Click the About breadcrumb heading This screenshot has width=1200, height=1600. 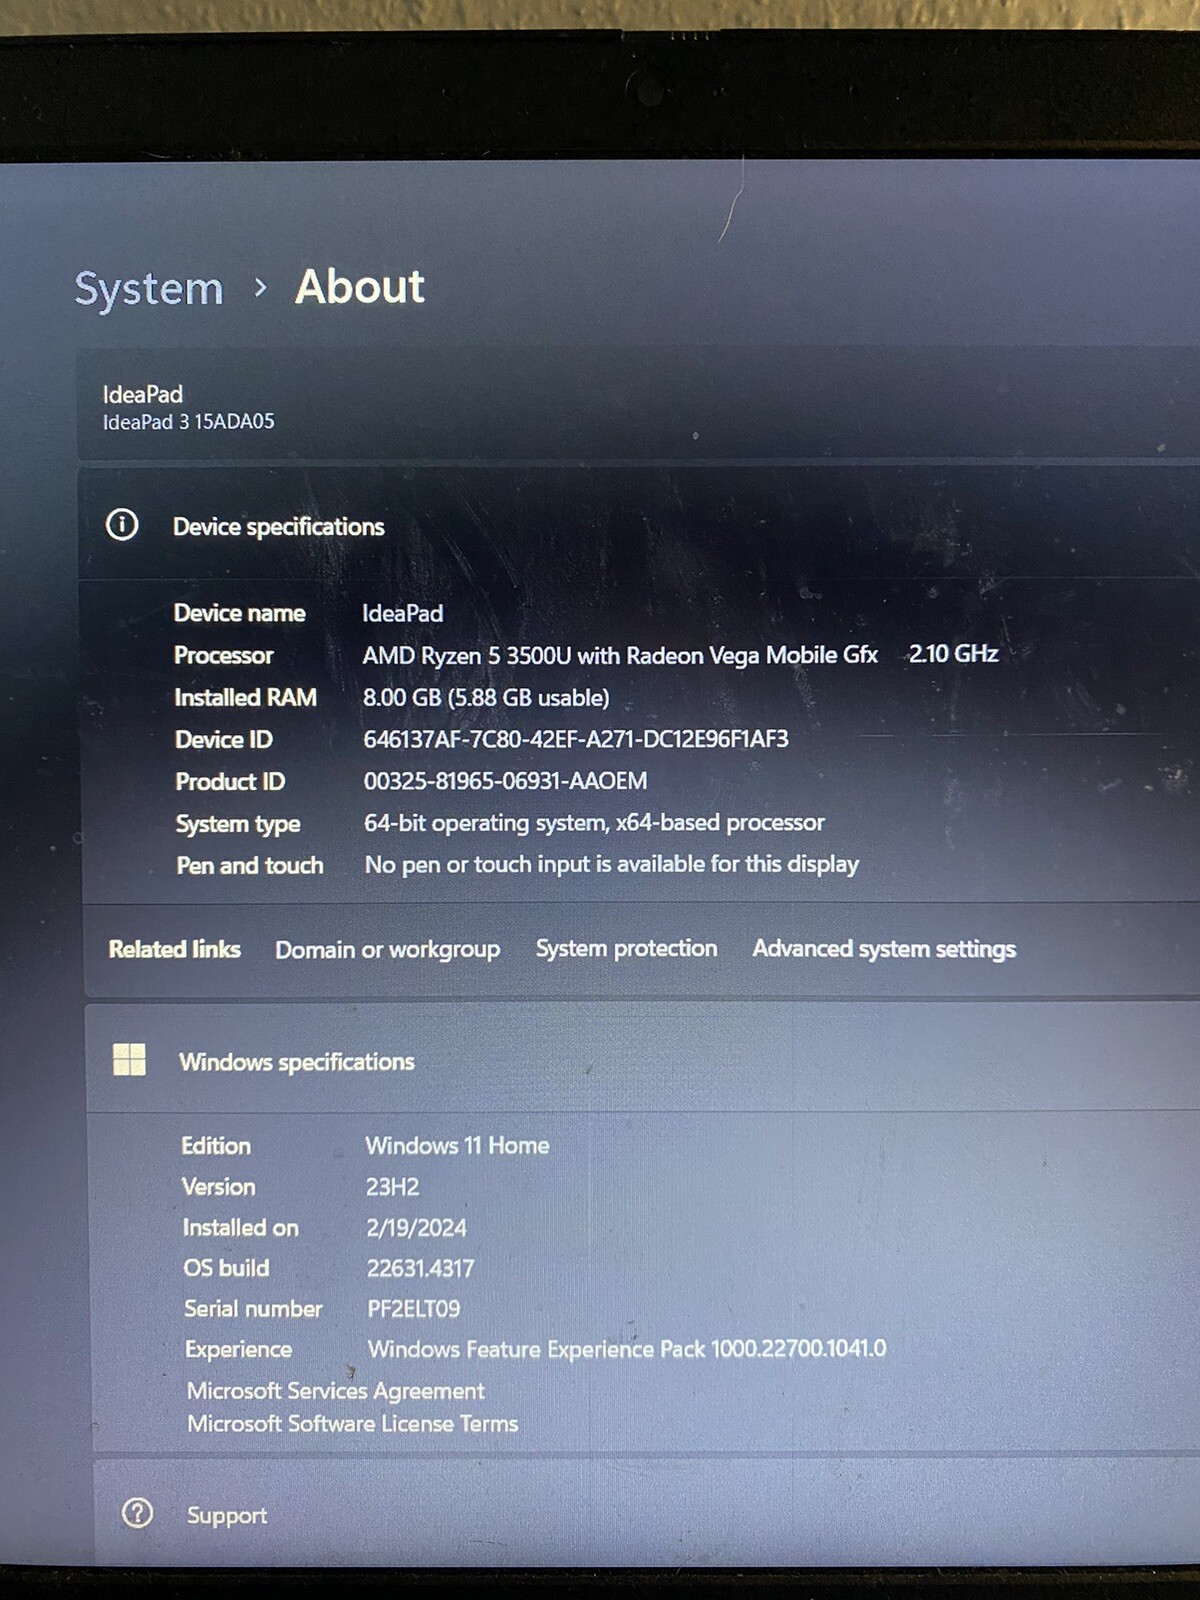click(360, 286)
